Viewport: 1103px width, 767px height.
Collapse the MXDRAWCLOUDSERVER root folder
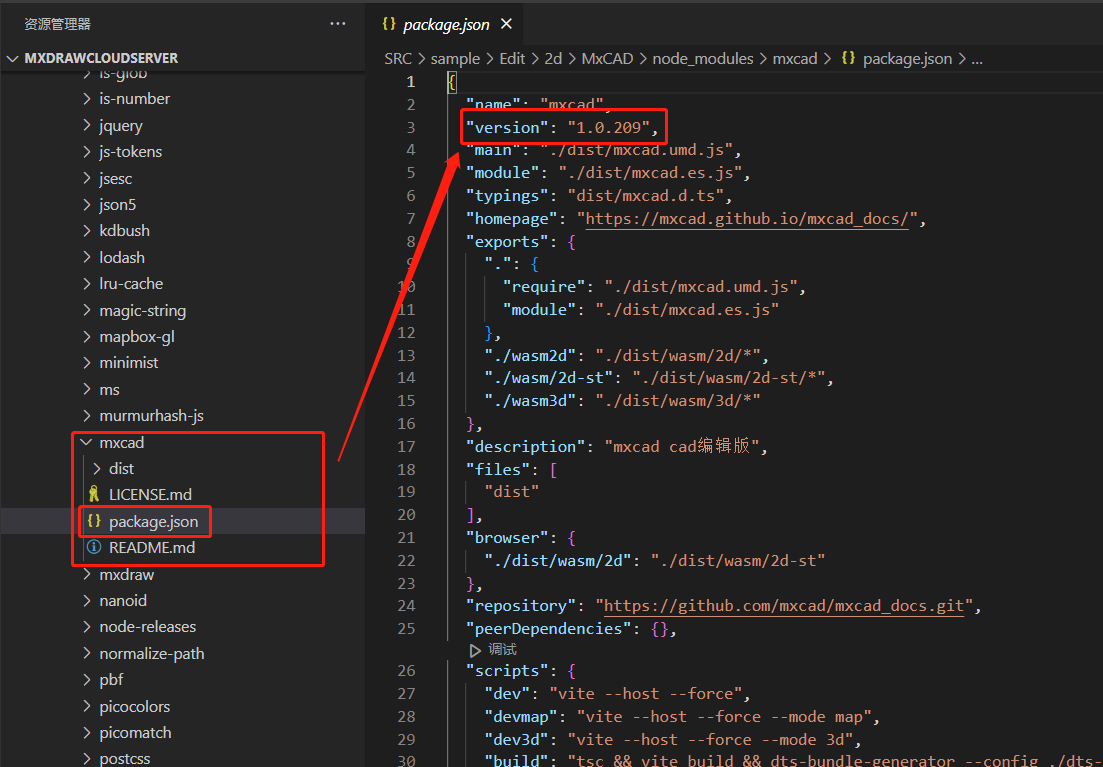click(x=13, y=58)
